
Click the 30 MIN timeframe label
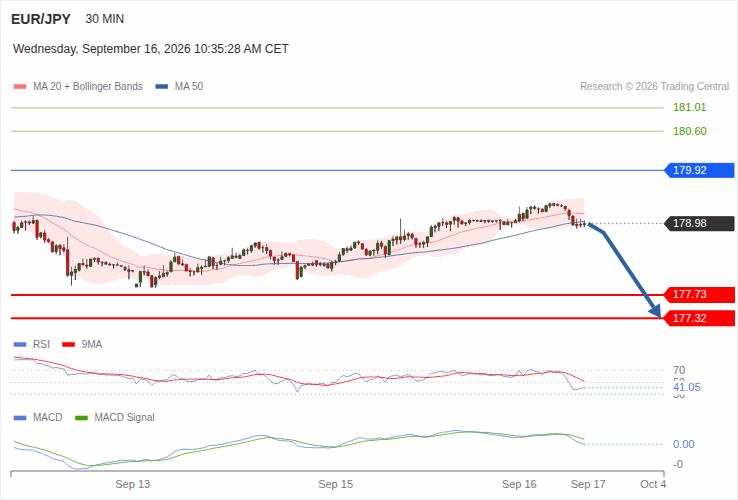[104, 19]
